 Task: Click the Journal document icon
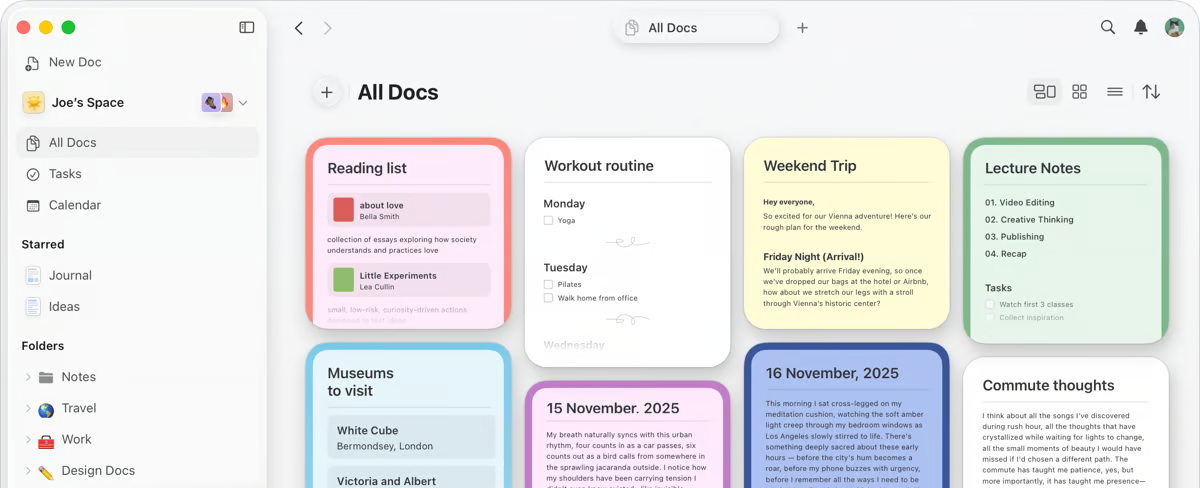(33, 276)
